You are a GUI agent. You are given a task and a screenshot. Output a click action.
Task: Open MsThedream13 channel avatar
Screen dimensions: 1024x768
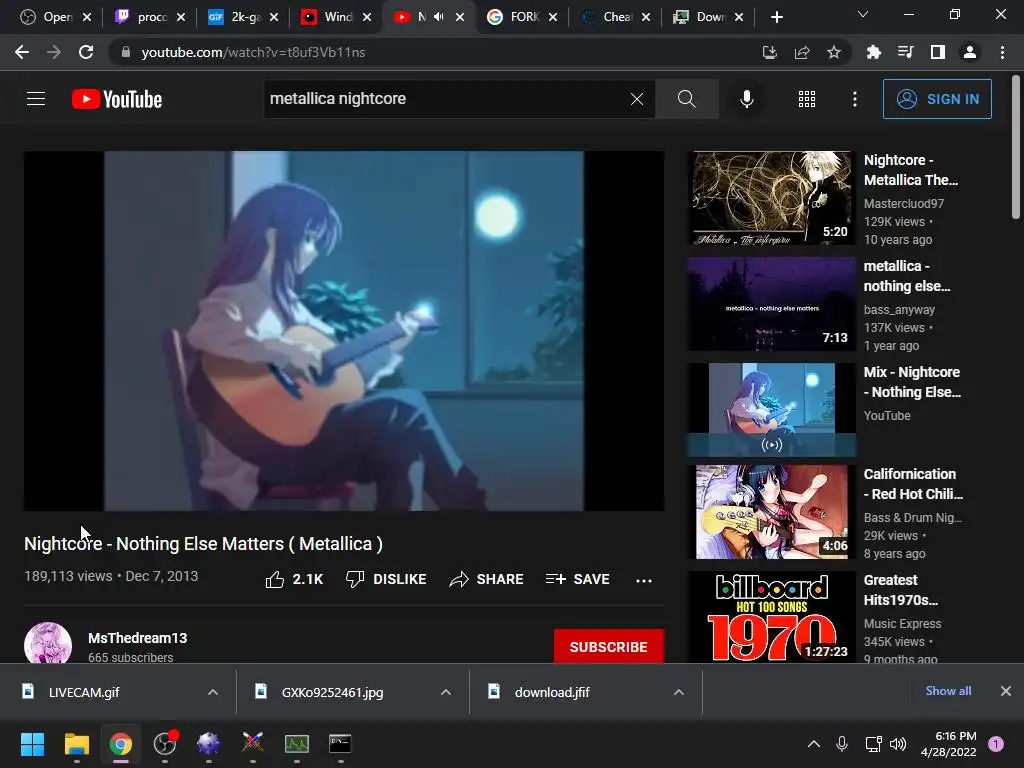tap(48, 644)
